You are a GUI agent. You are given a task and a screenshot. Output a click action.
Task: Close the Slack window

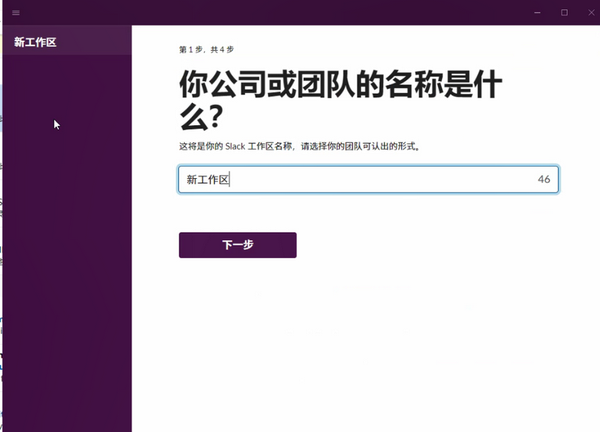point(591,13)
